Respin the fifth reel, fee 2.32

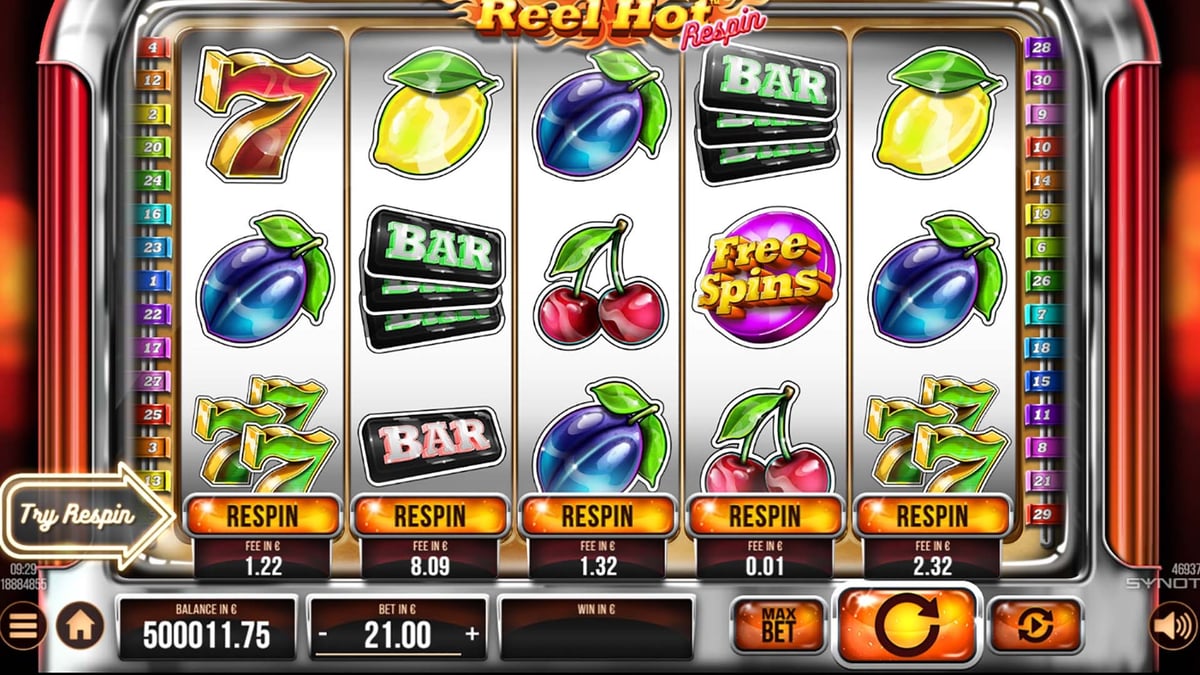[x=932, y=516]
